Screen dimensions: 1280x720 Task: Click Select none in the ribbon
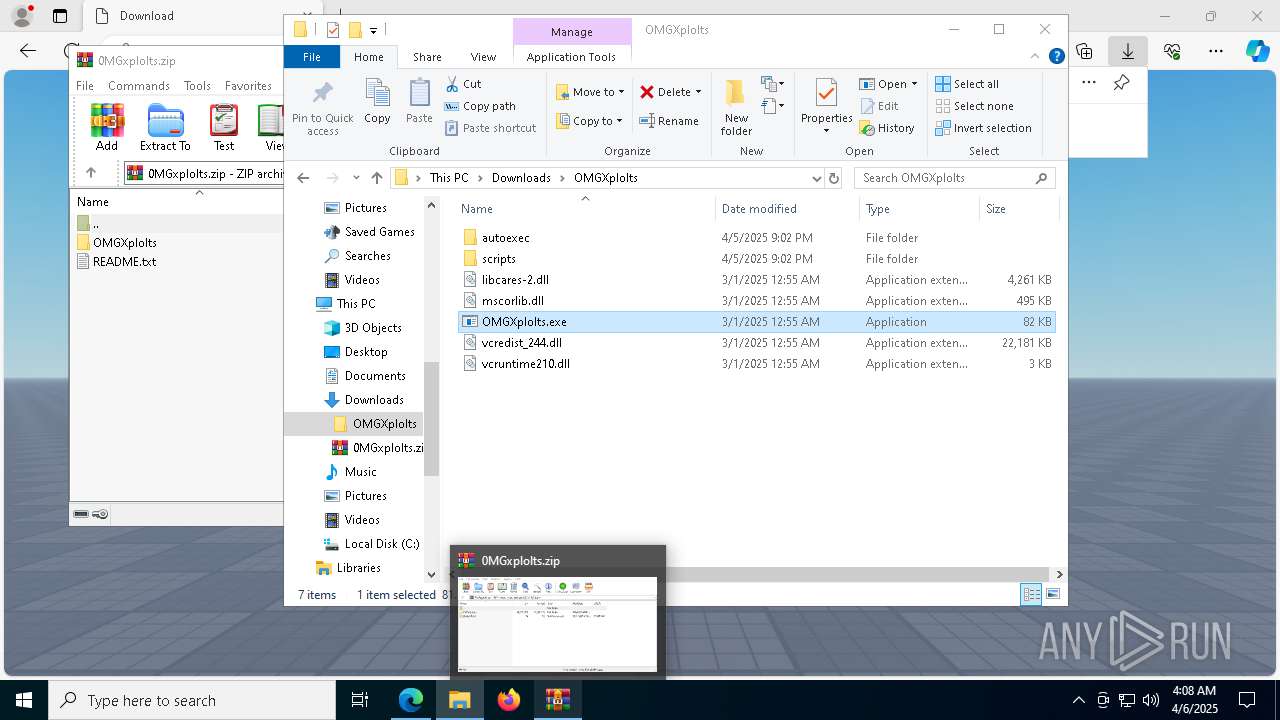[974, 106]
